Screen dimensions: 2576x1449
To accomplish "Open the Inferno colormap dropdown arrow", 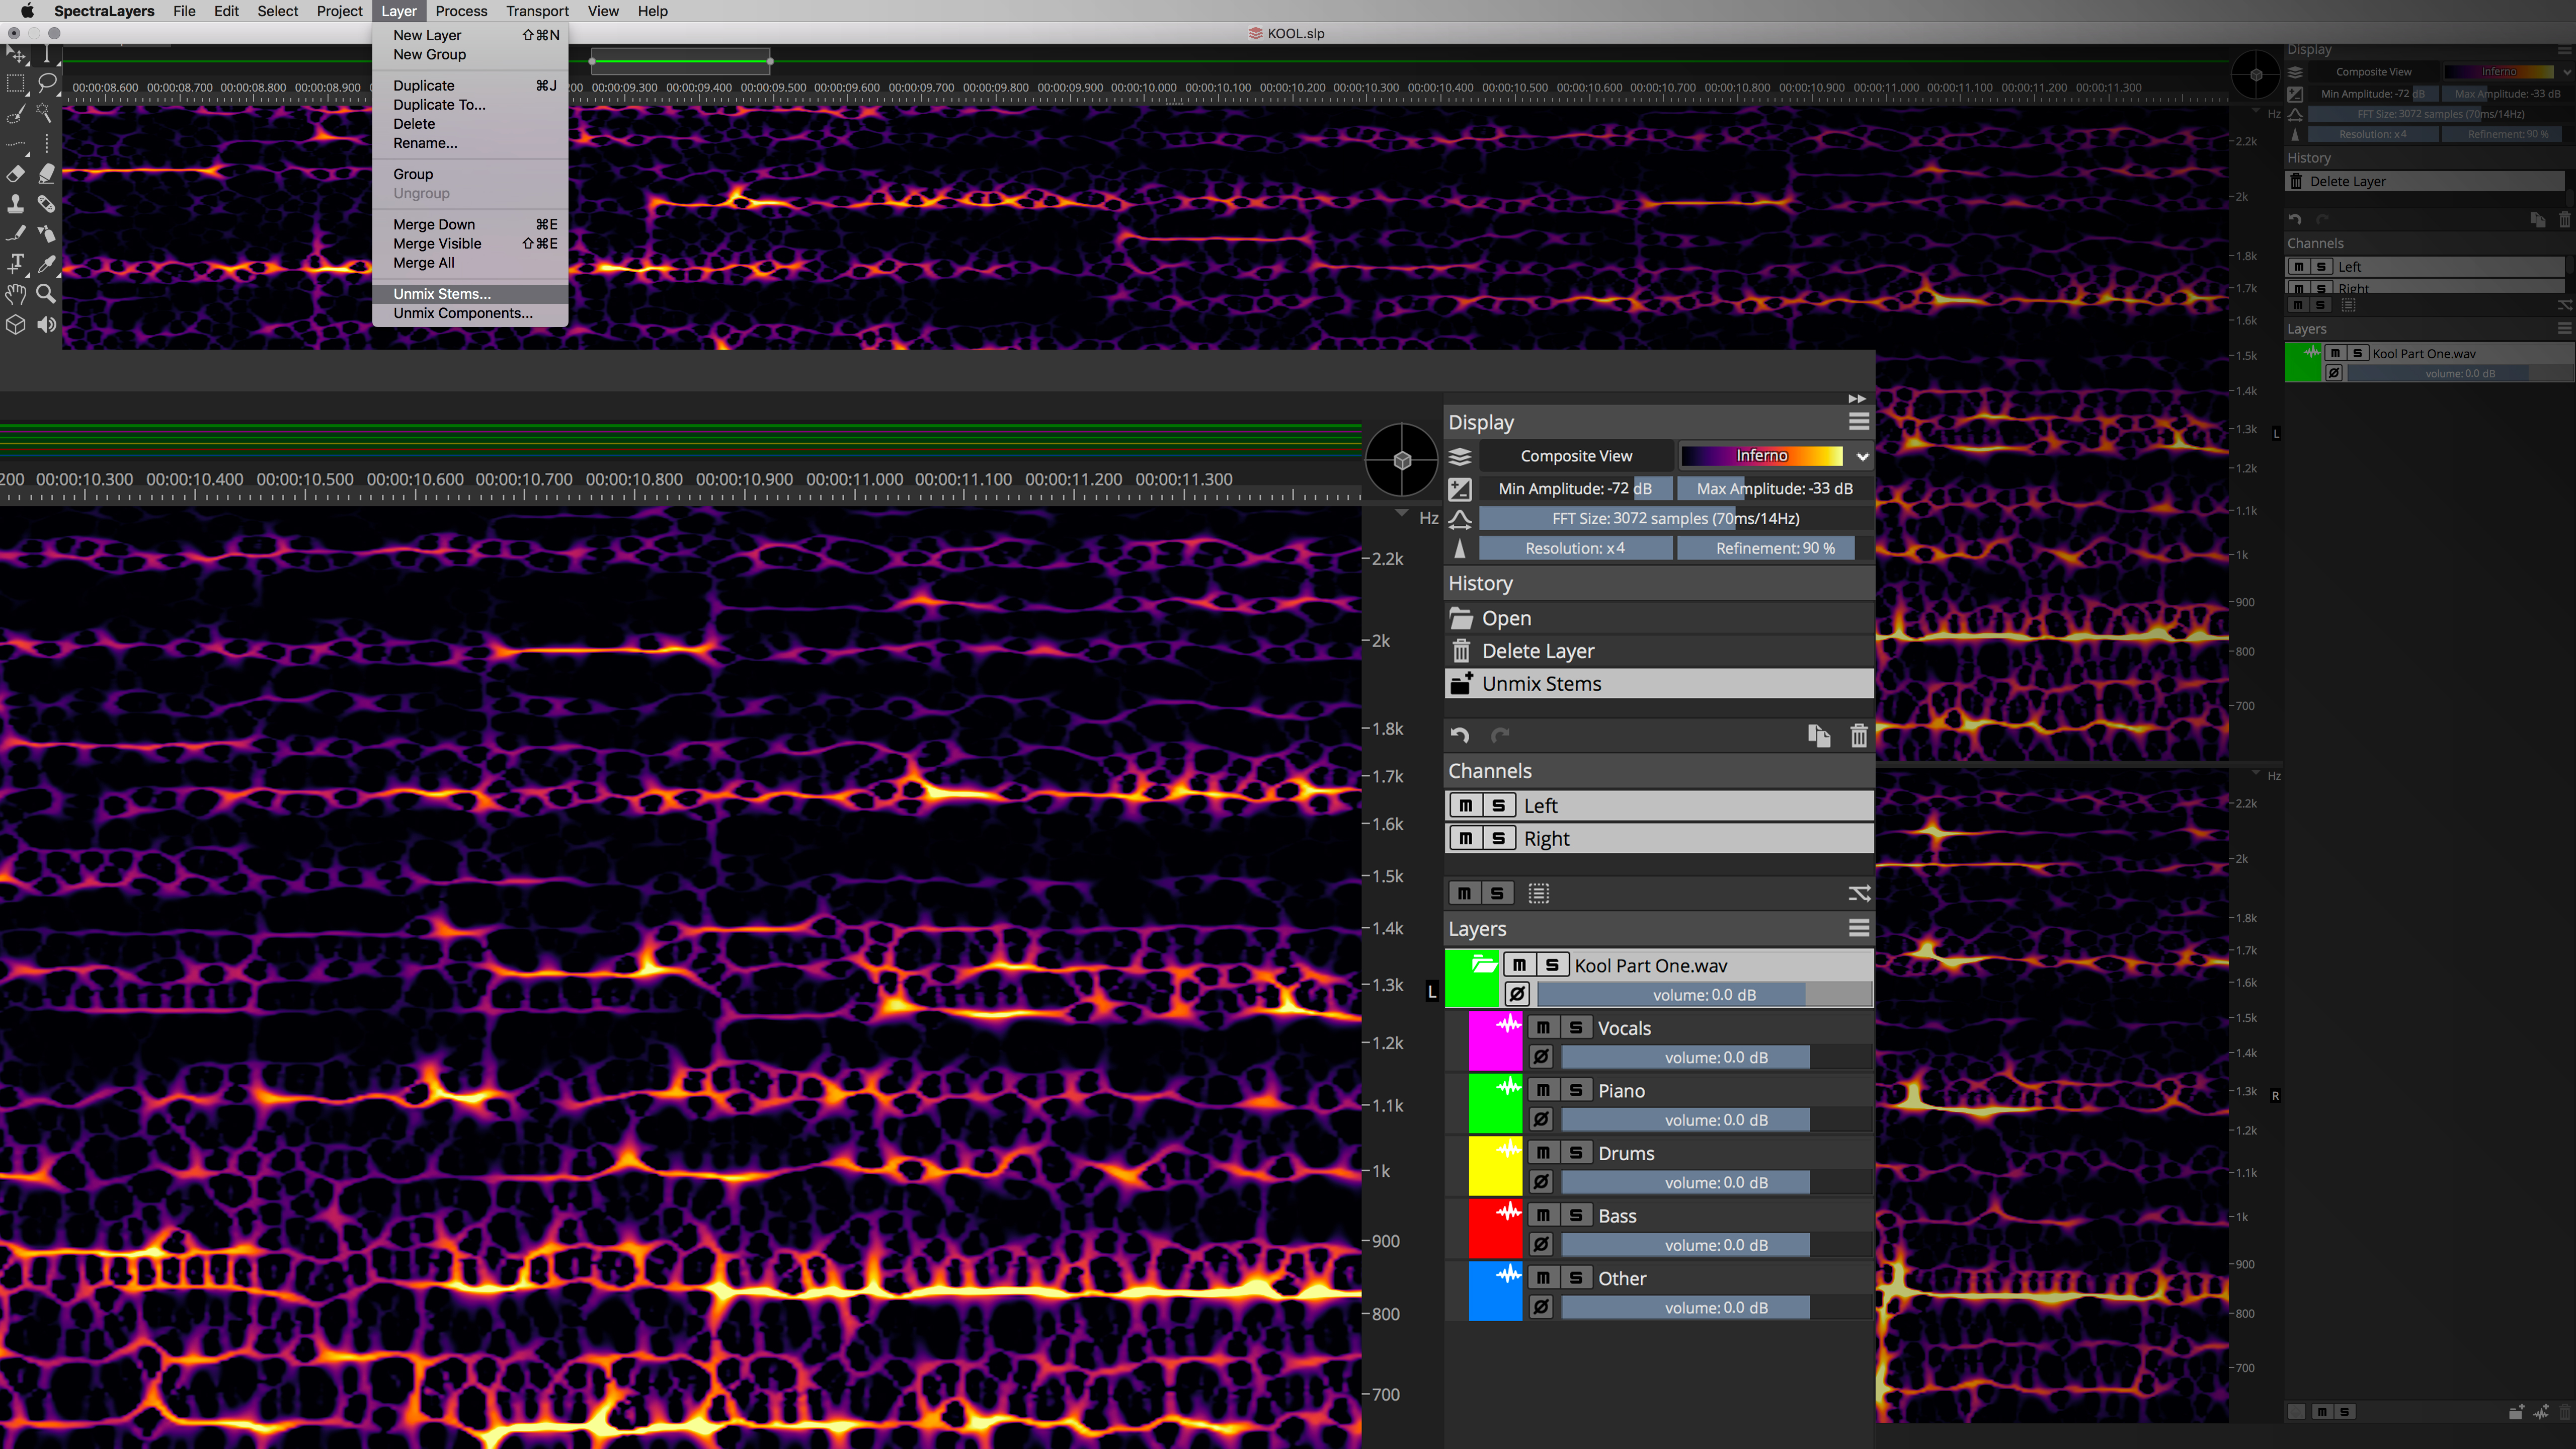I will point(1862,456).
